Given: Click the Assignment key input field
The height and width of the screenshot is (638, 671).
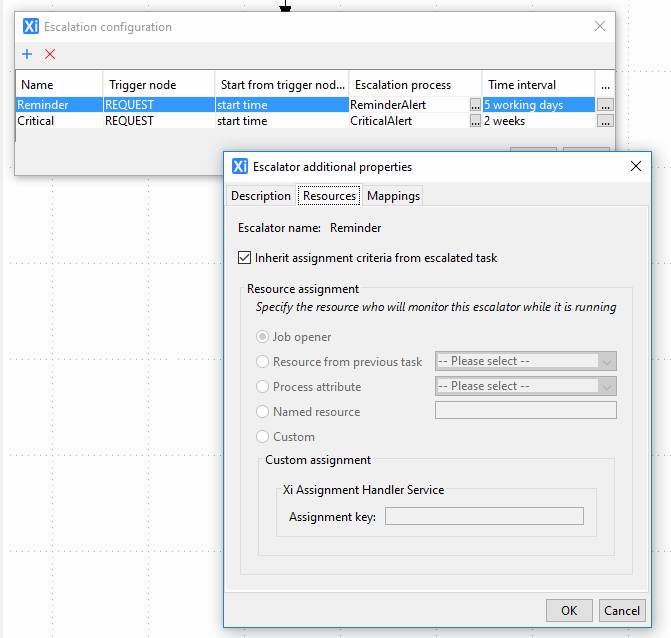Looking at the screenshot, I should point(484,517).
